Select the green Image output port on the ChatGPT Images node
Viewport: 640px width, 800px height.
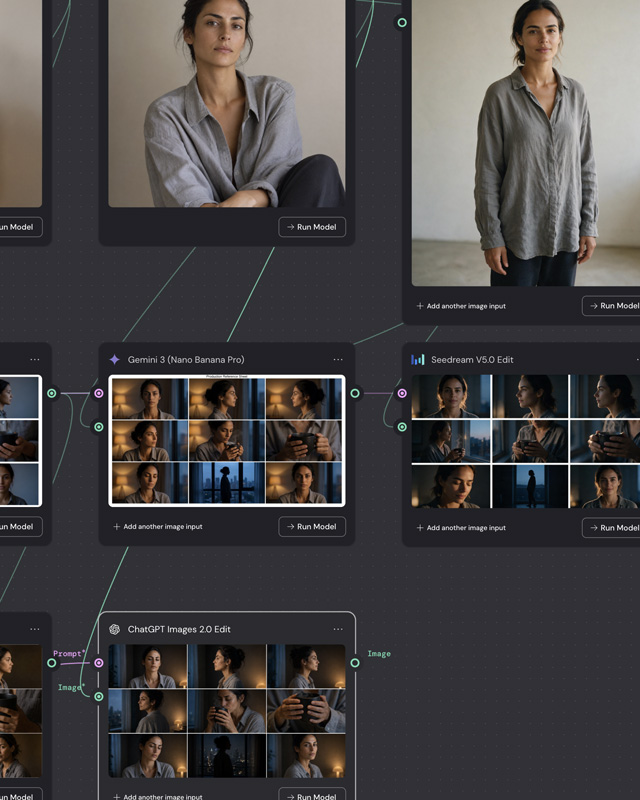click(355, 663)
